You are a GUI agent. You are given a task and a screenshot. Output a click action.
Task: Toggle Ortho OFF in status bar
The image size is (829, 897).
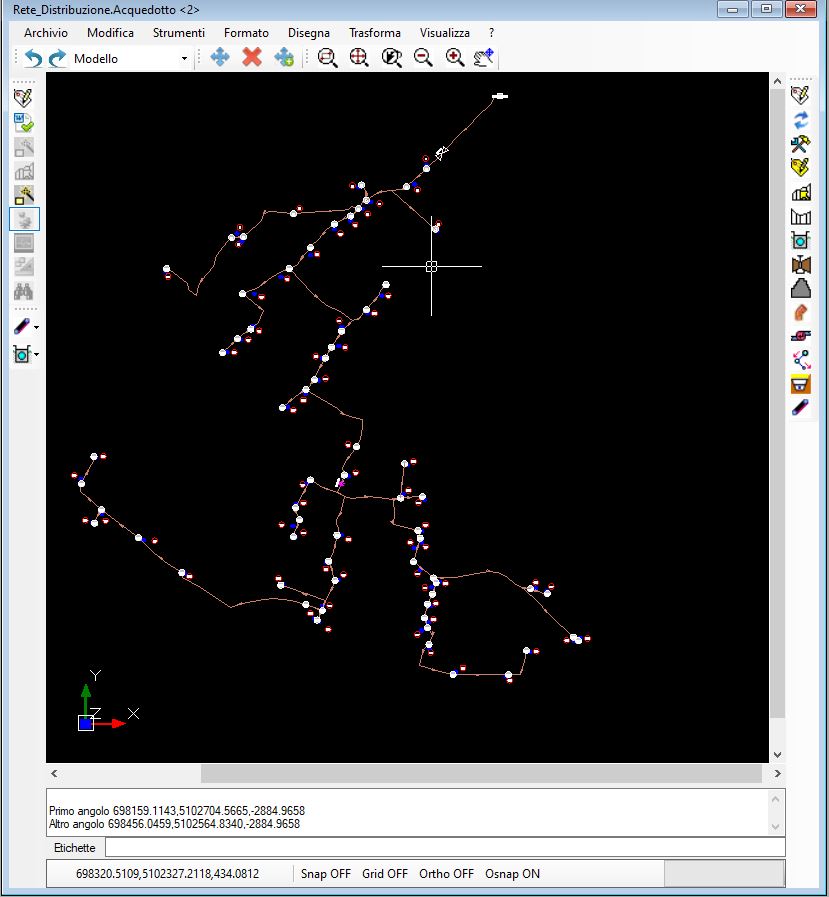446,873
